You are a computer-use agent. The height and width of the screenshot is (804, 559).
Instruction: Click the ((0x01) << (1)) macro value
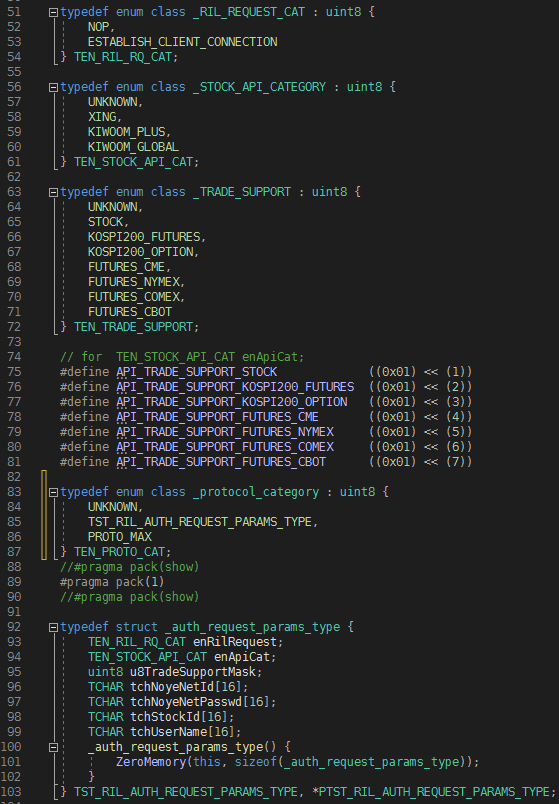pos(421,372)
